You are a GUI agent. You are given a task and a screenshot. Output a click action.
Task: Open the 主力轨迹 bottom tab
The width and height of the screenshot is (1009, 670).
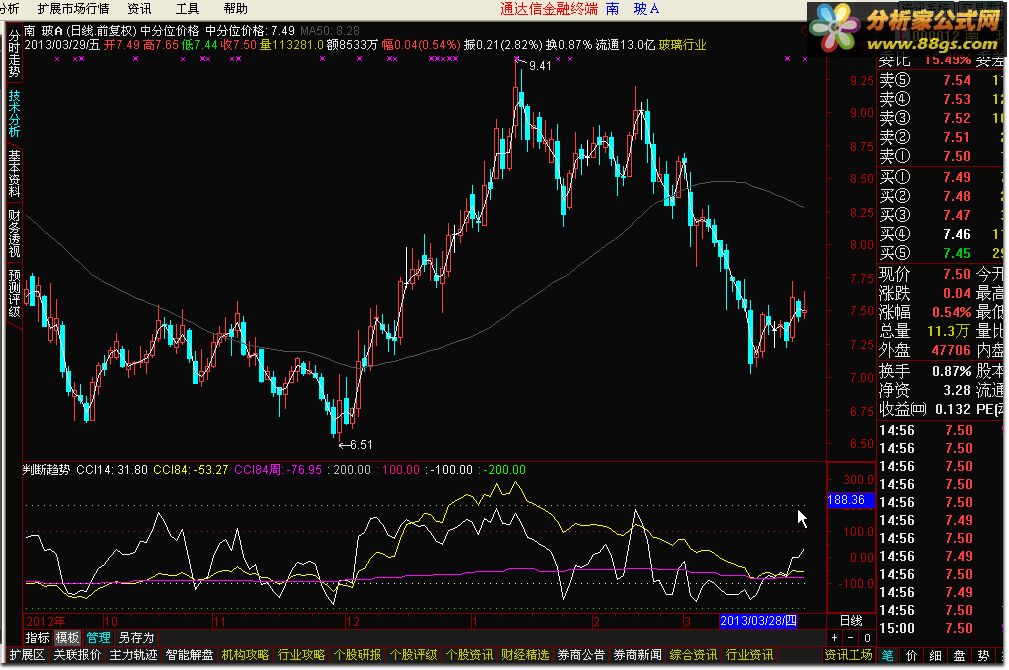click(133, 655)
